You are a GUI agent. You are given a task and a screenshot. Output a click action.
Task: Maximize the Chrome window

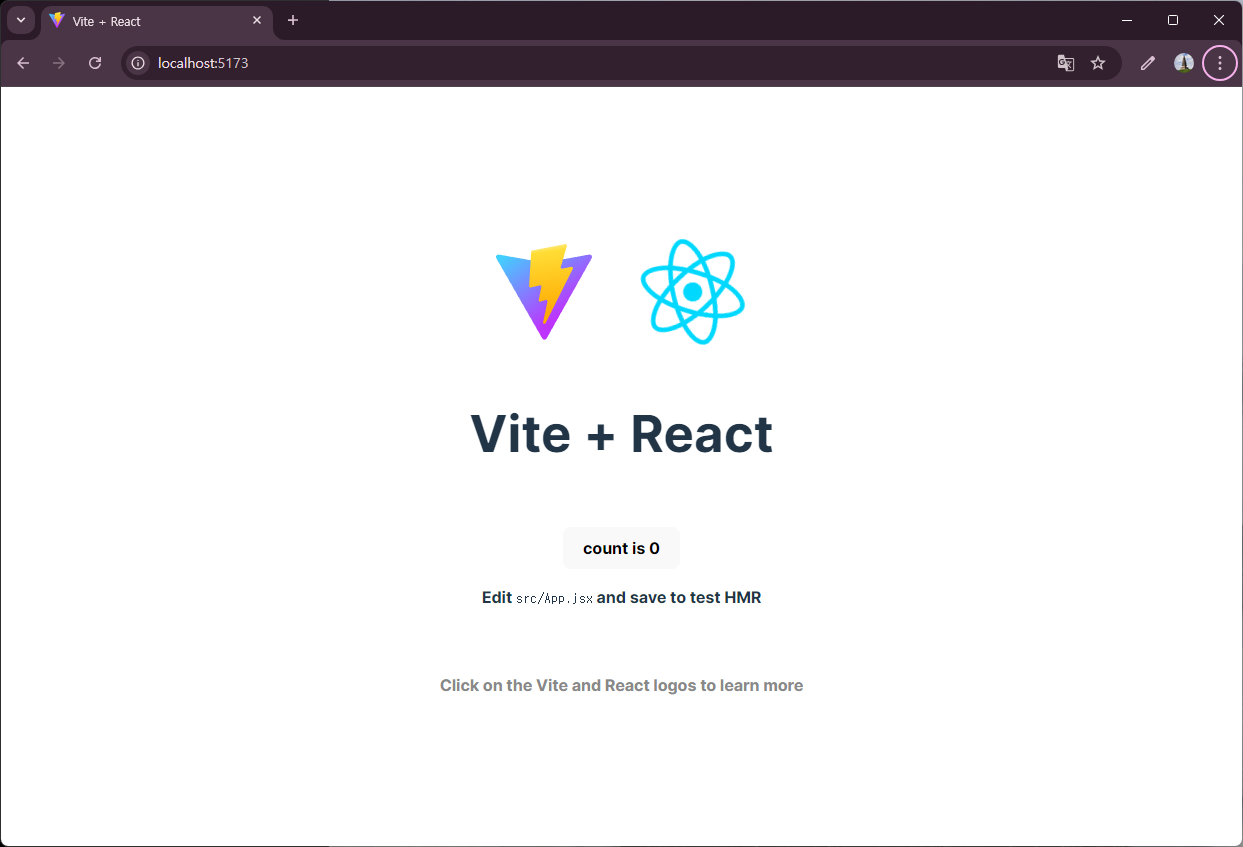click(x=1173, y=20)
